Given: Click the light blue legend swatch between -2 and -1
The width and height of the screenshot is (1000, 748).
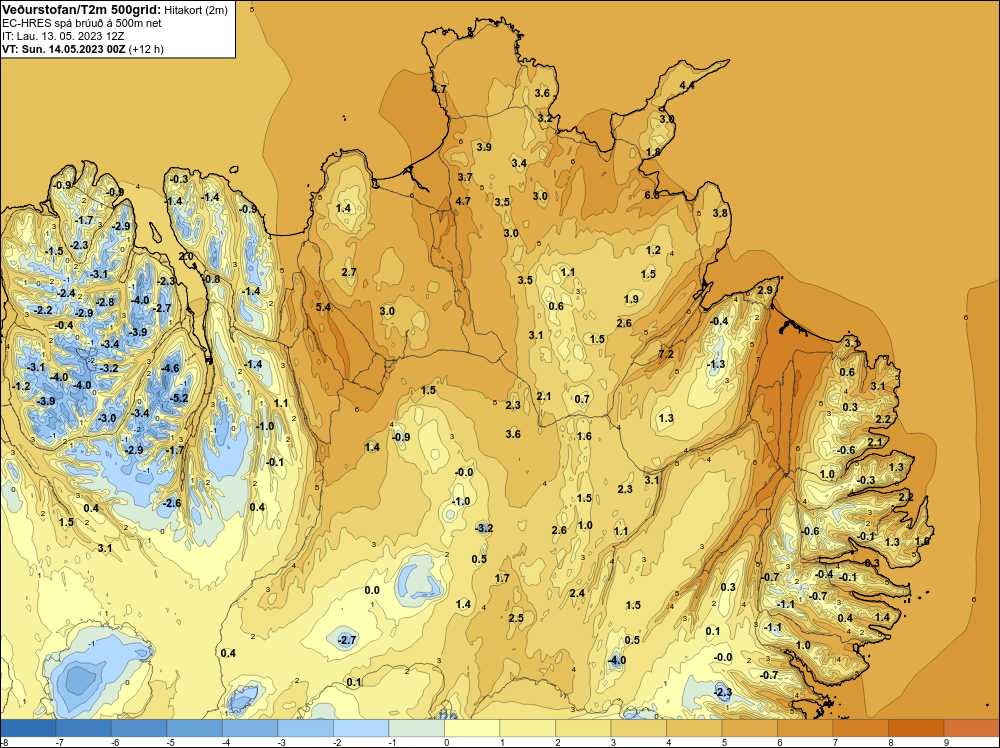Looking at the screenshot, I should click(361, 728).
